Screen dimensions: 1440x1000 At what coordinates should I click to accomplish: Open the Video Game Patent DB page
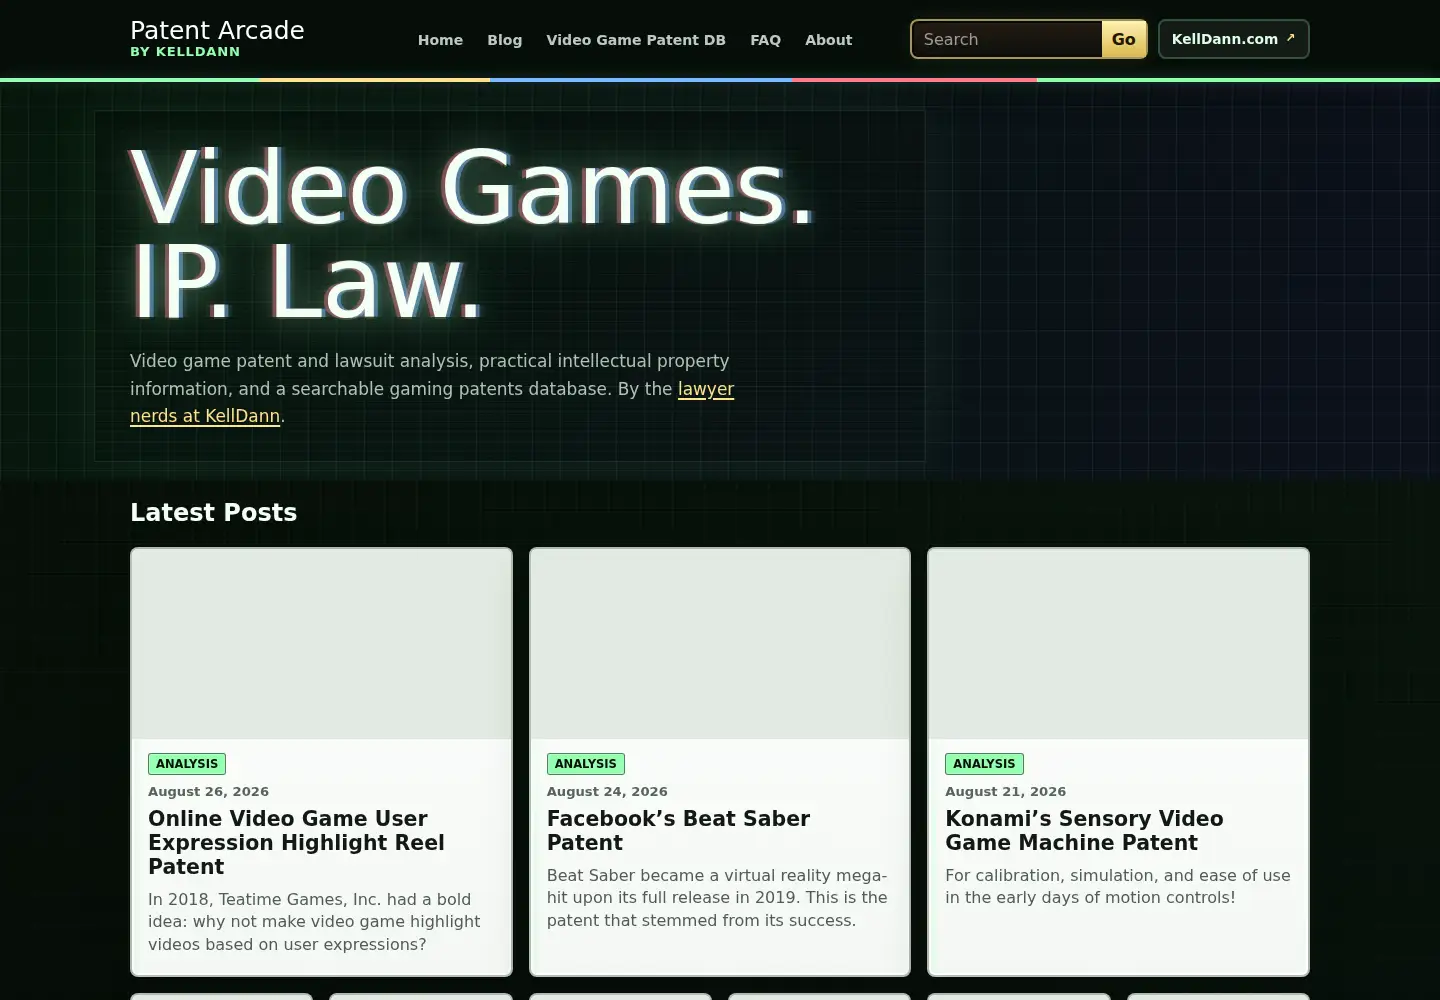point(636,40)
